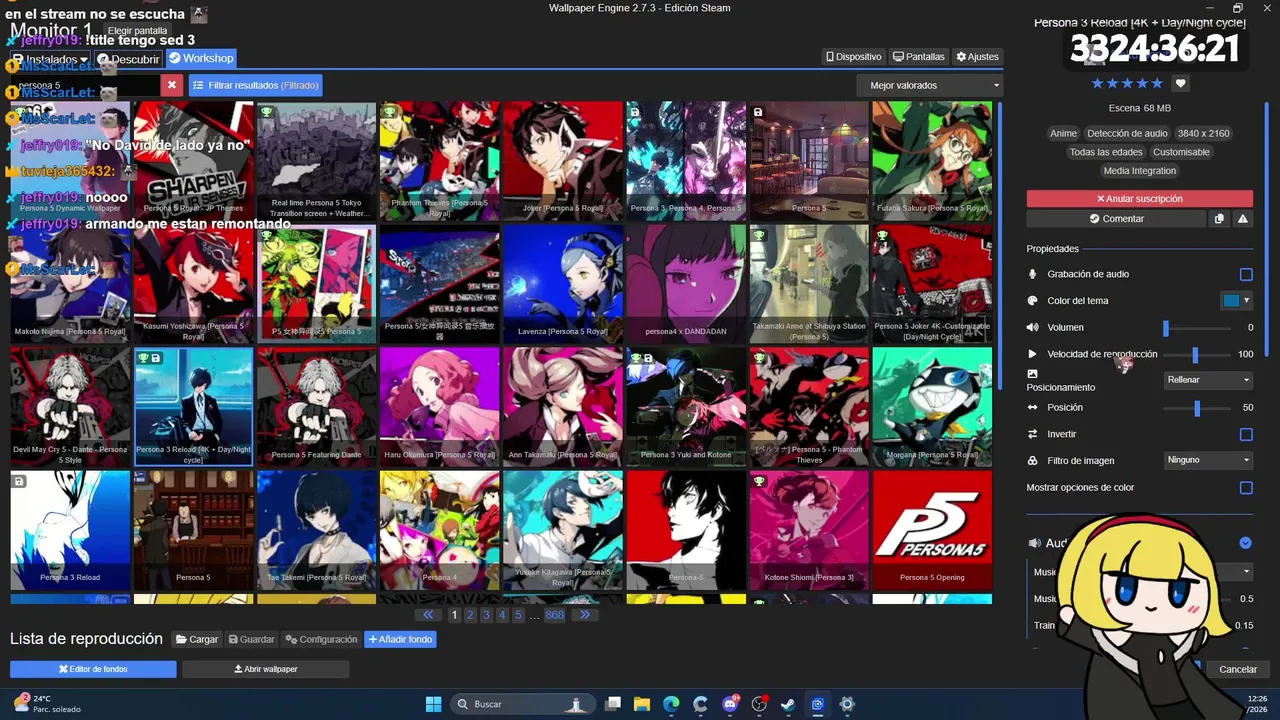
Task: Go to results page 2
Action: point(470,615)
